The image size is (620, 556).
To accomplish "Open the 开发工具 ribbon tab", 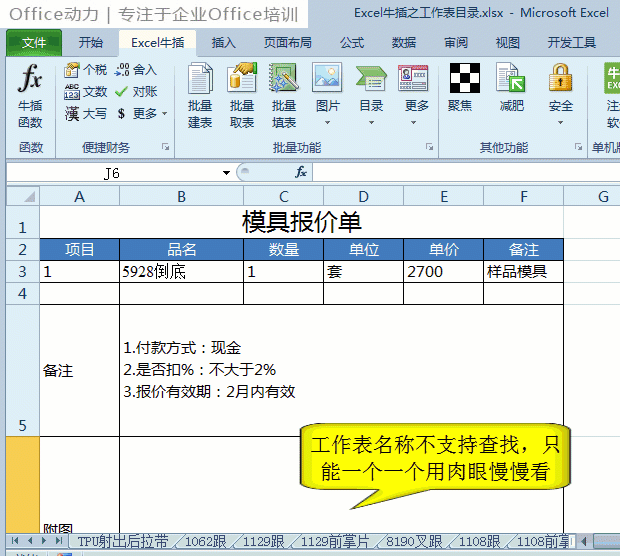I will click(x=572, y=42).
